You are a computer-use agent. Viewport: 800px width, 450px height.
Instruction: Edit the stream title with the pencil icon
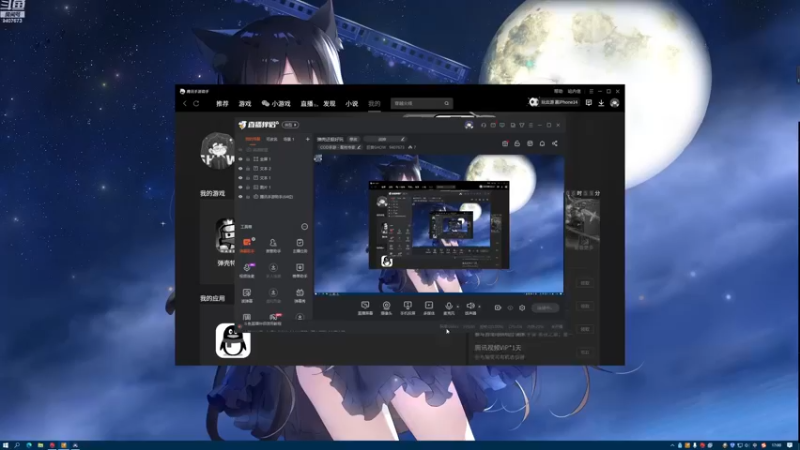pyautogui.click(x=403, y=139)
